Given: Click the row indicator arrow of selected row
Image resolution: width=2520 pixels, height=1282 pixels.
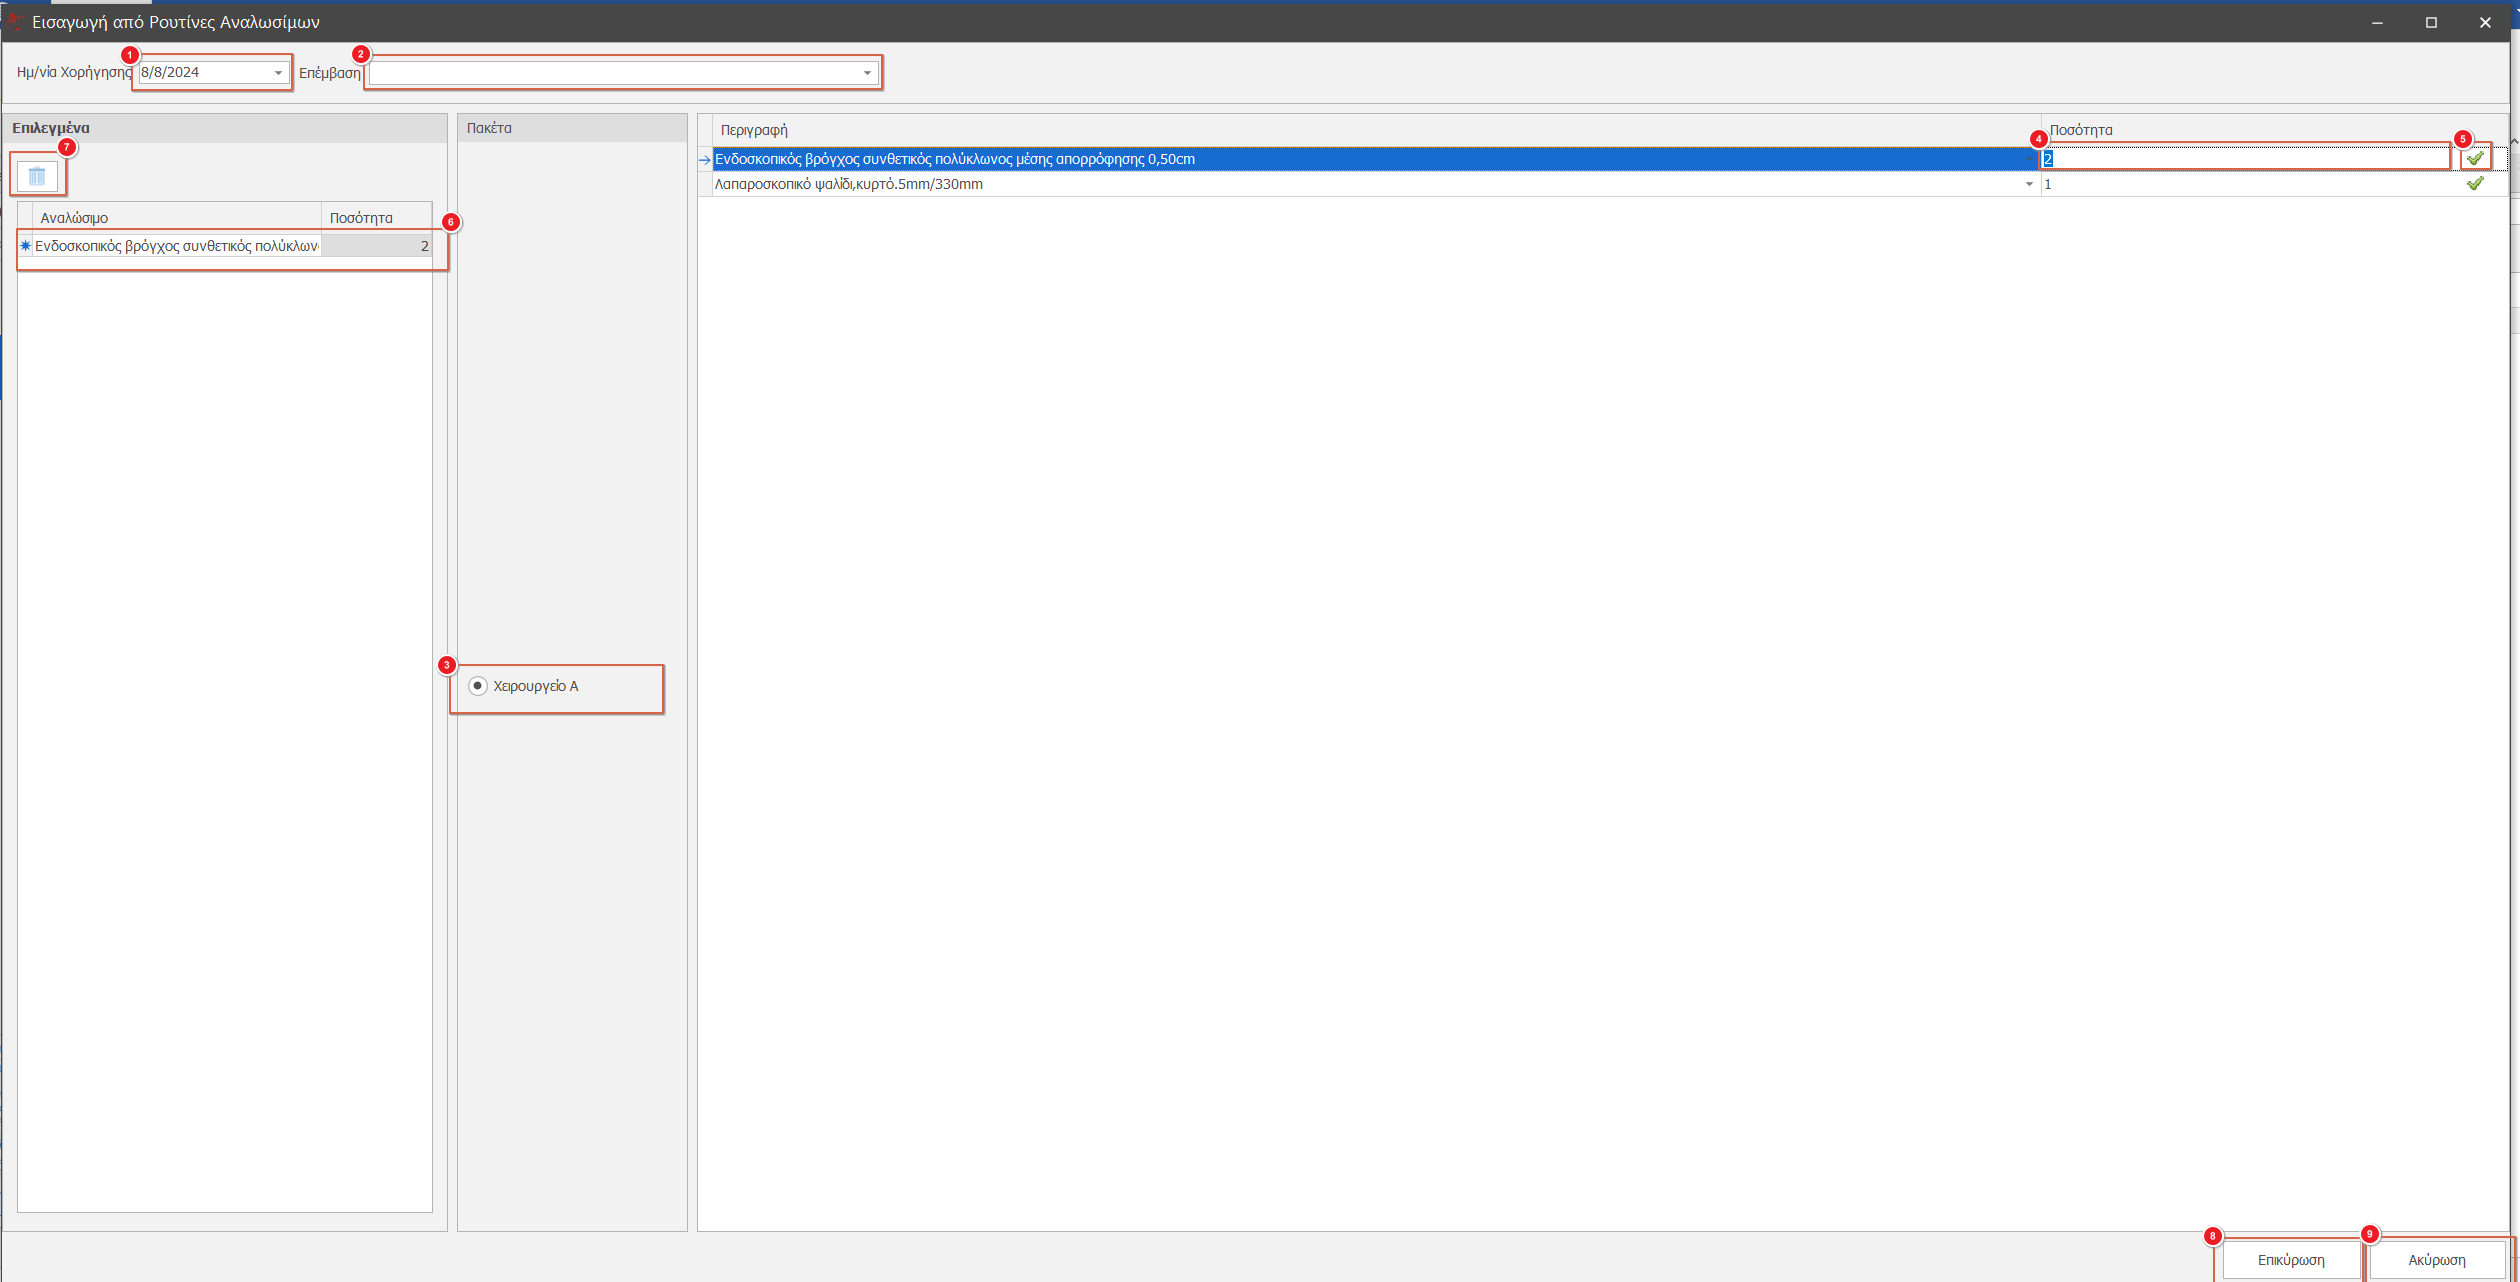Looking at the screenshot, I should click(x=705, y=159).
